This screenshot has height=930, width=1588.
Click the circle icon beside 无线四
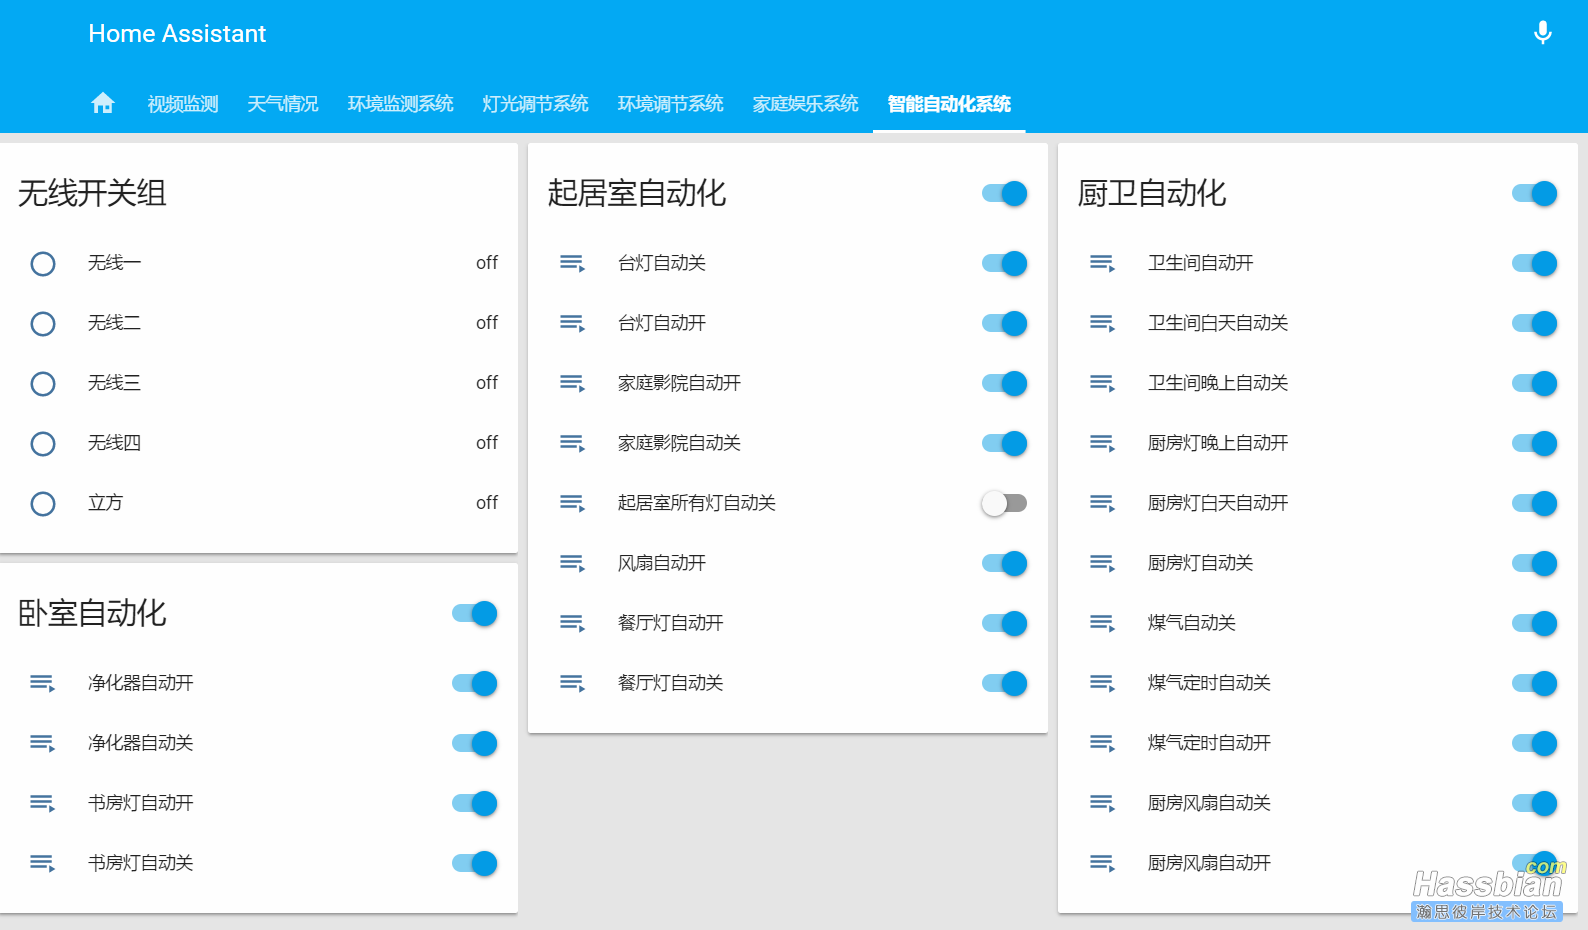click(x=43, y=444)
